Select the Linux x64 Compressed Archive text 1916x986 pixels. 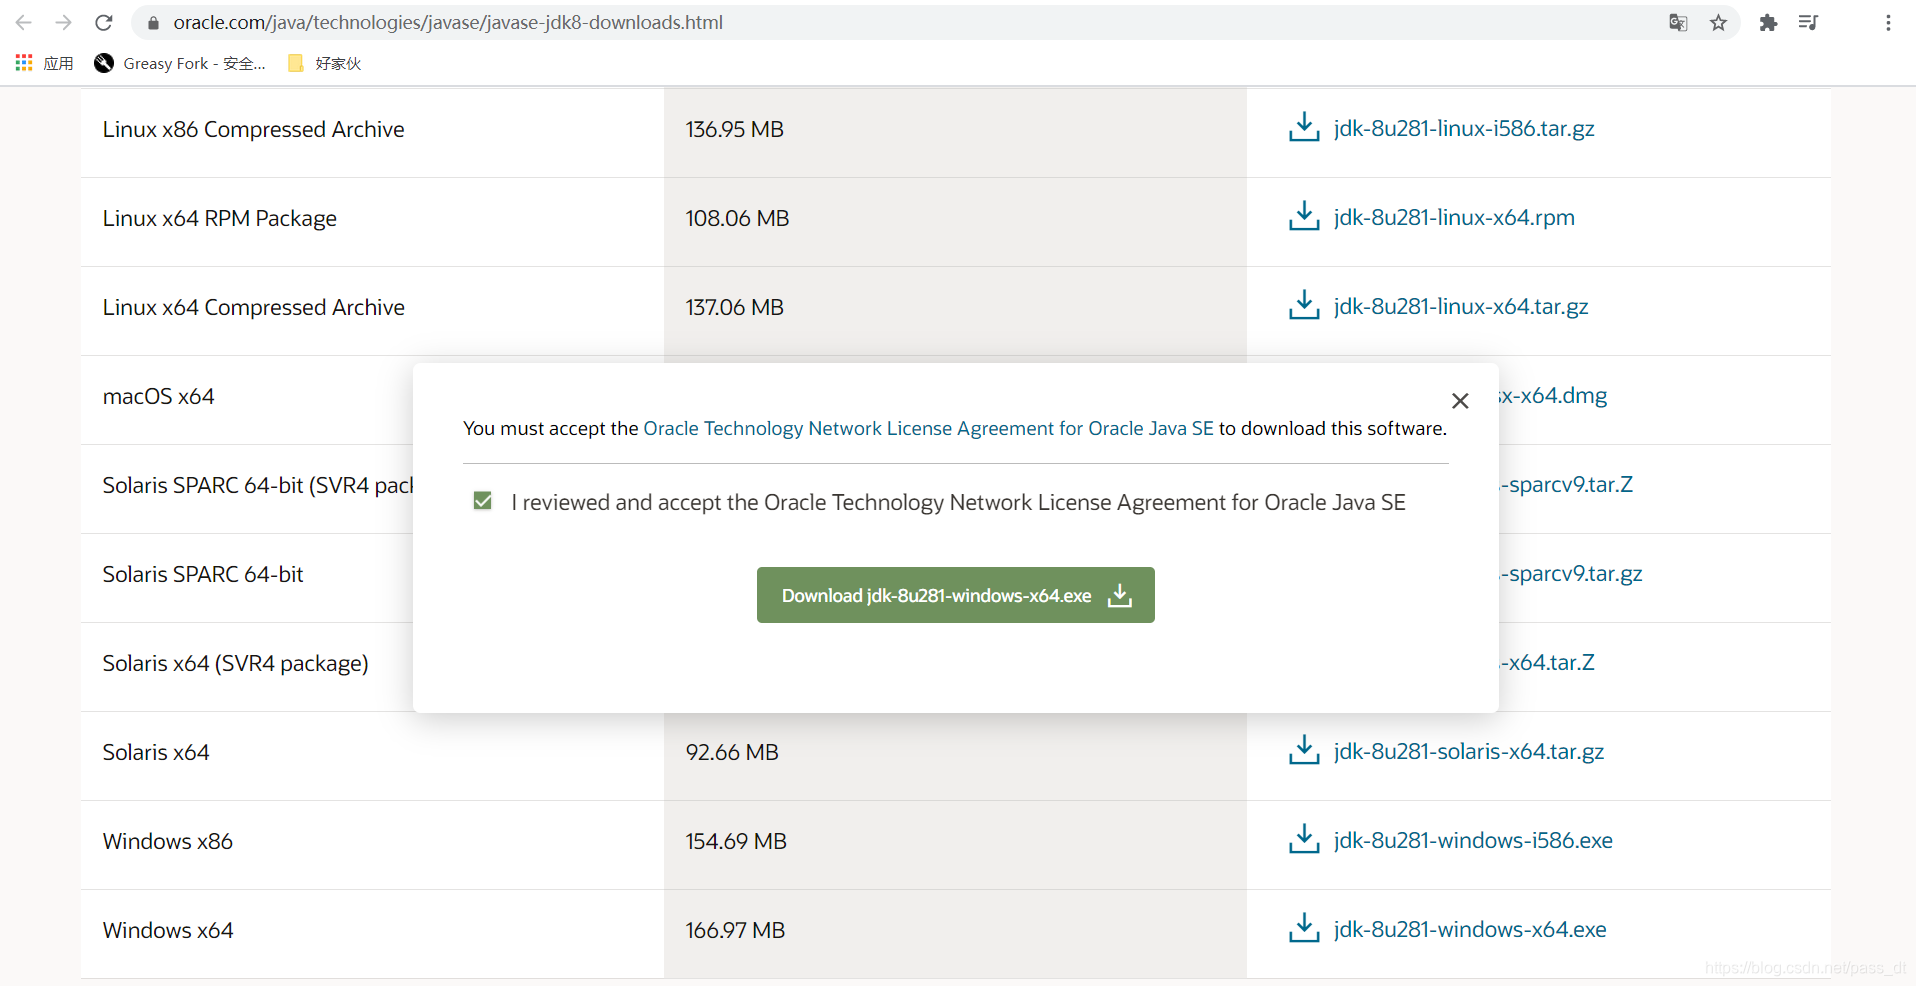253,307
